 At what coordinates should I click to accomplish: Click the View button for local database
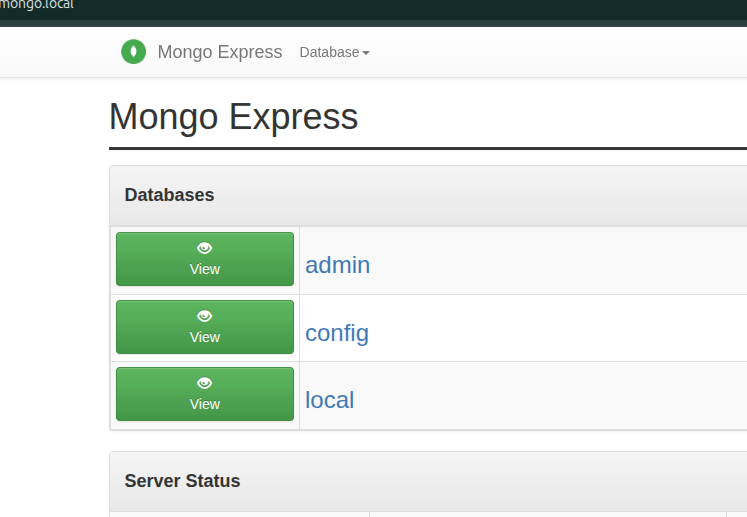coord(205,394)
